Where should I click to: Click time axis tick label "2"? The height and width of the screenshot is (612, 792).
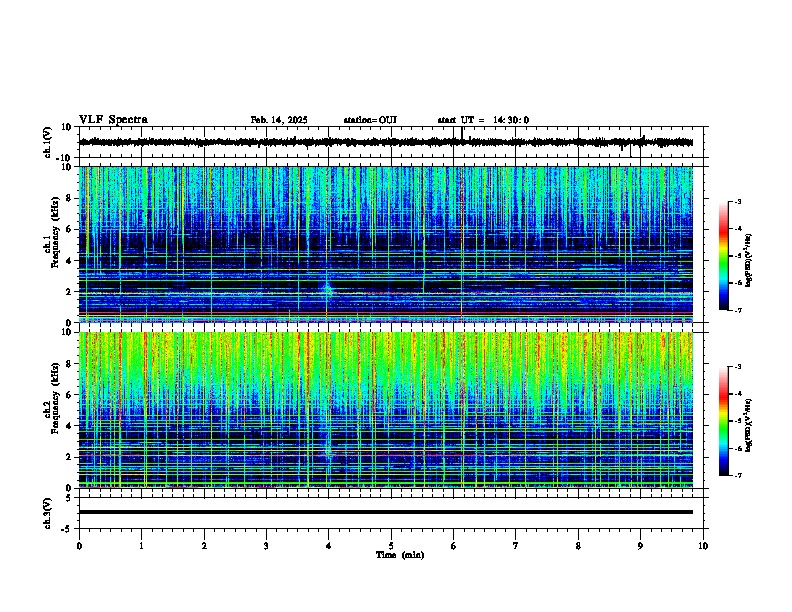pyautogui.click(x=204, y=546)
